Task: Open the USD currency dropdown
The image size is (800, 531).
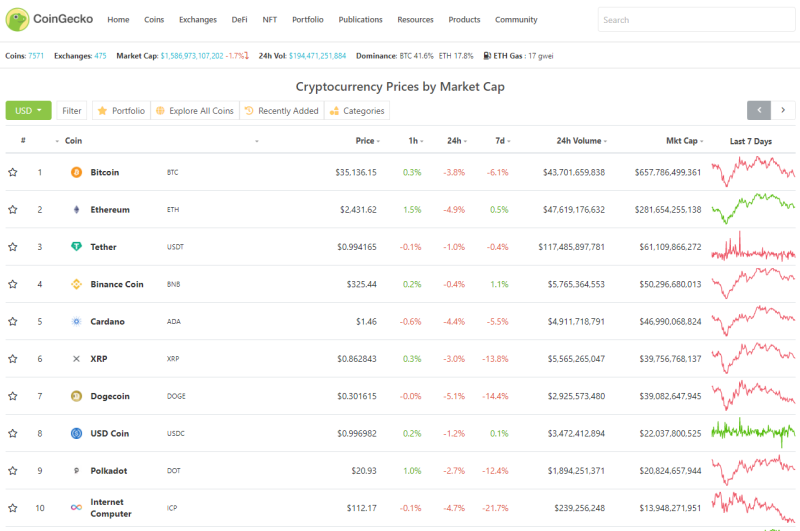Action: (x=29, y=110)
